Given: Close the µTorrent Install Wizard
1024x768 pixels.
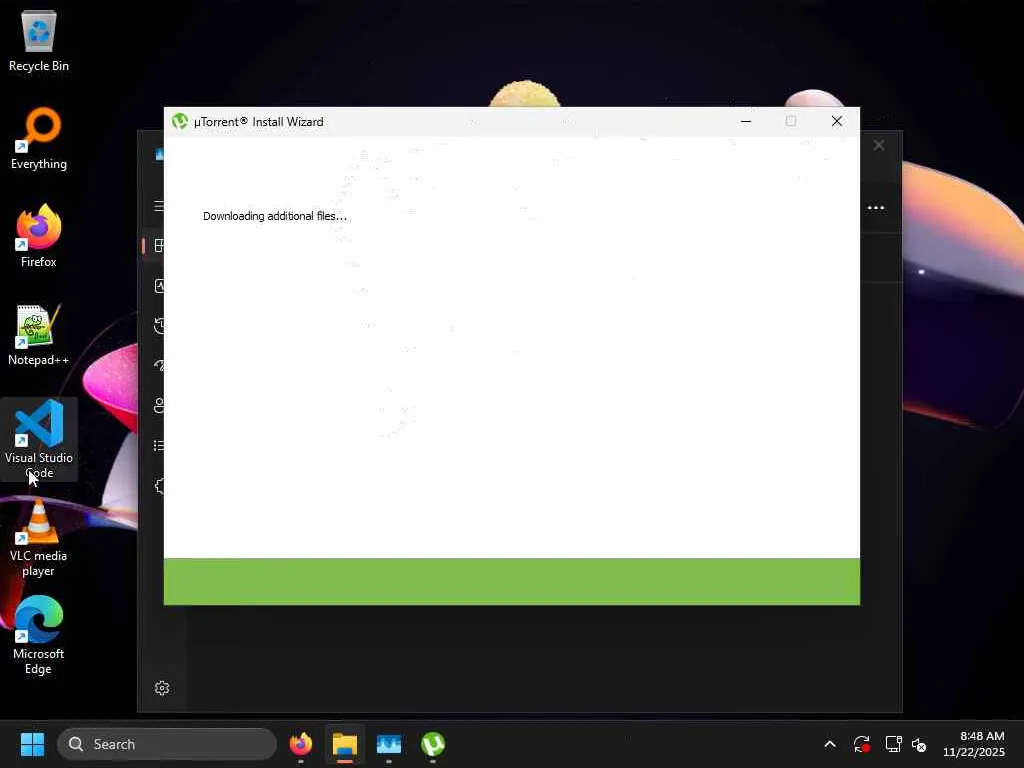Looking at the screenshot, I should (x=837, y=121).
